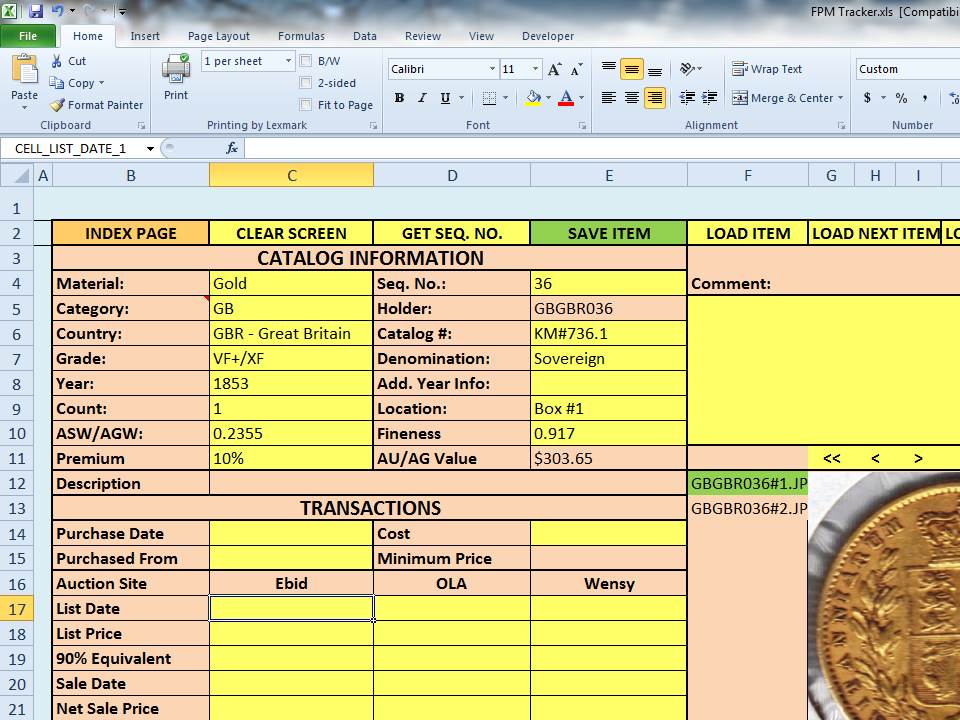This screenshot has width=960, height=720.
Task: Click the center text alignment icon
Action: tap(631, 98)
